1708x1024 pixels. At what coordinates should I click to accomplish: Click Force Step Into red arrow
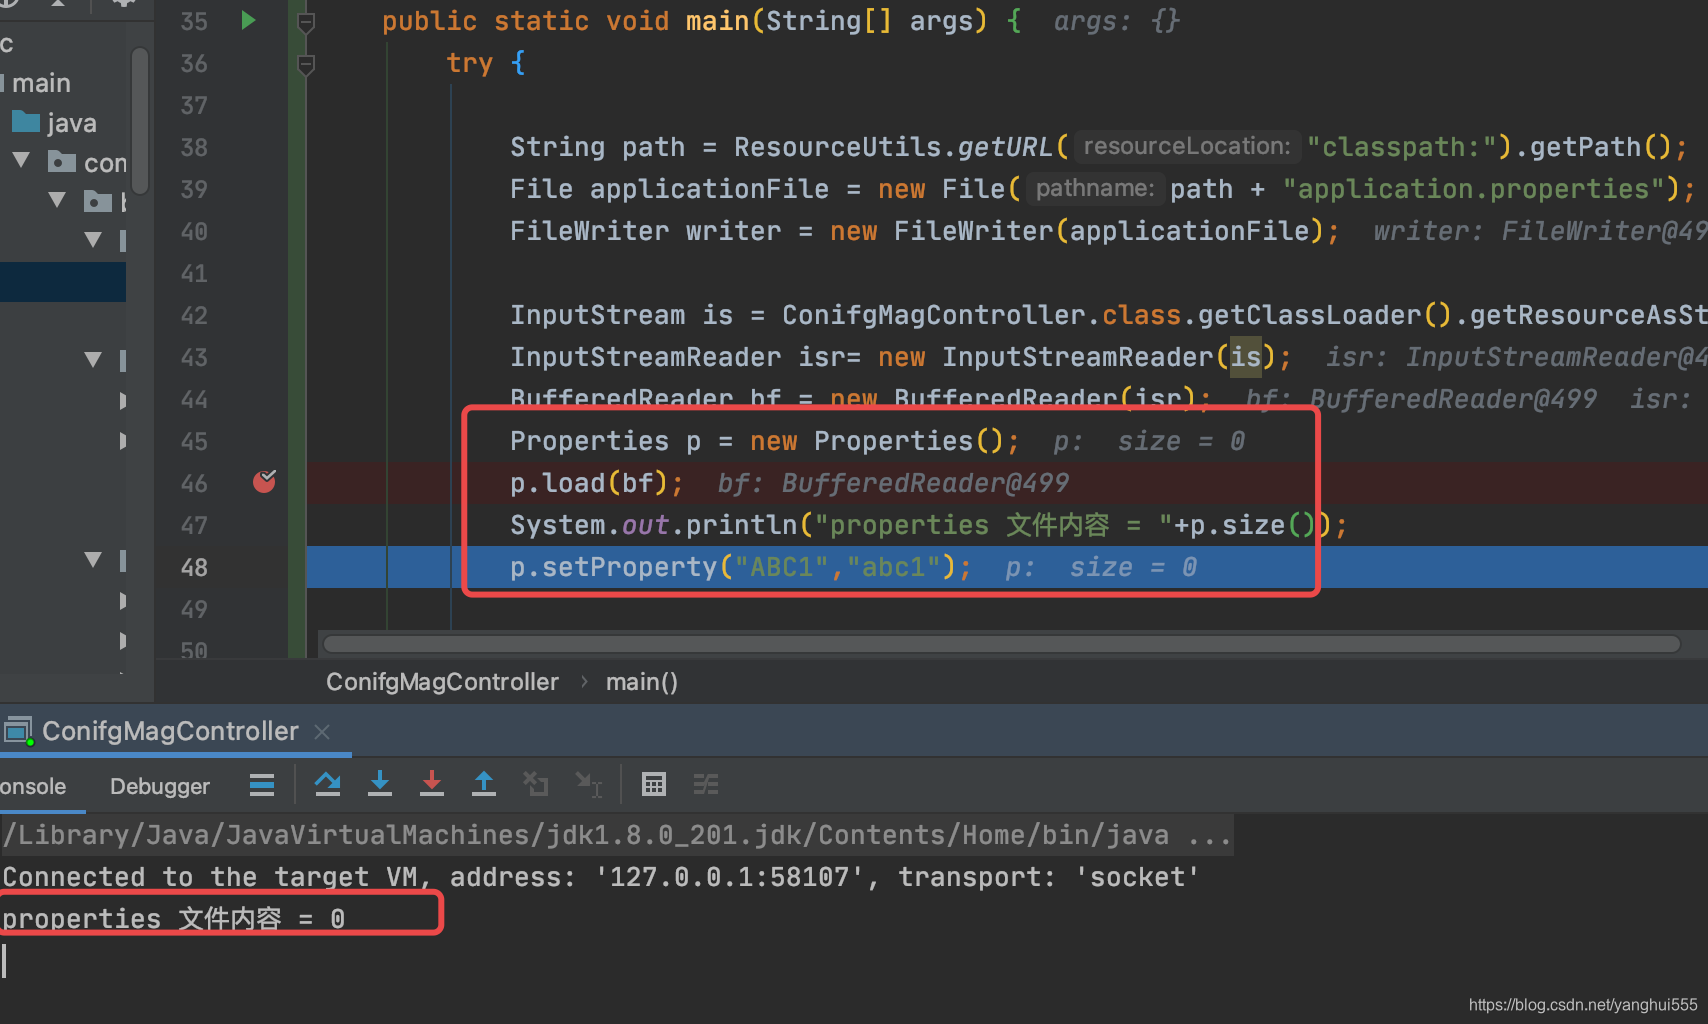[432, 784]
